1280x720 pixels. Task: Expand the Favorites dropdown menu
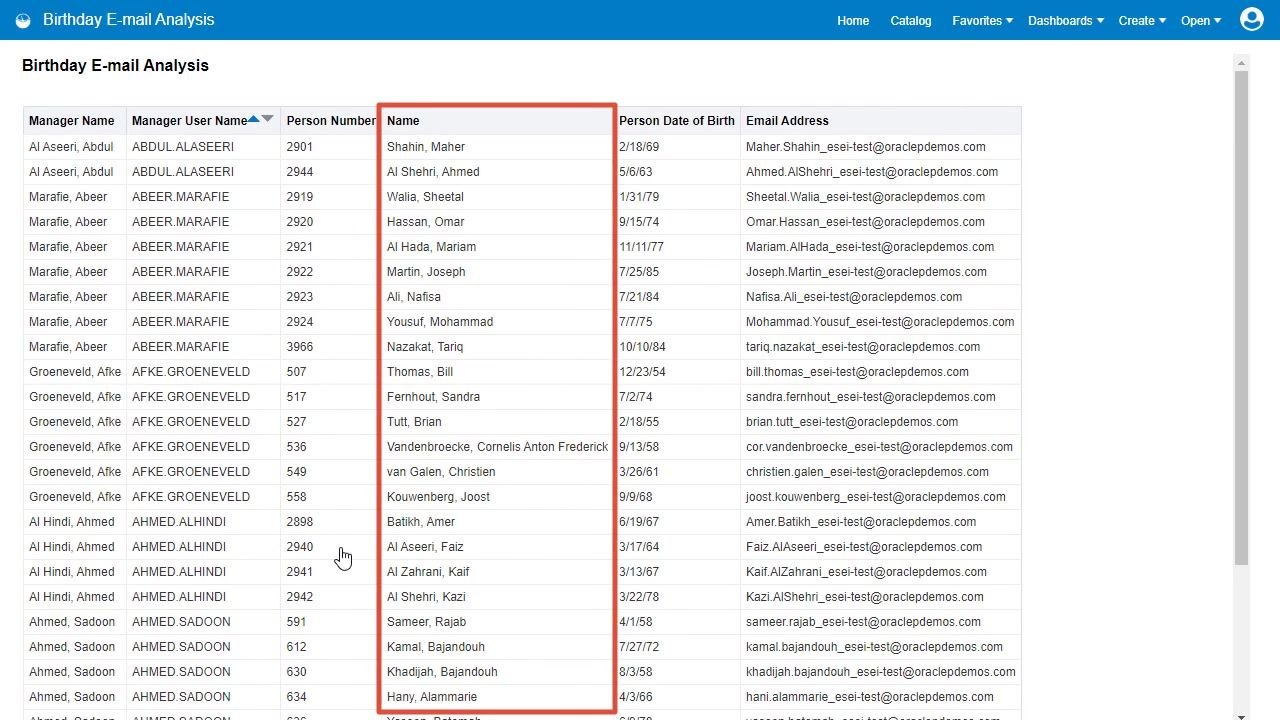tap(982, 20)
